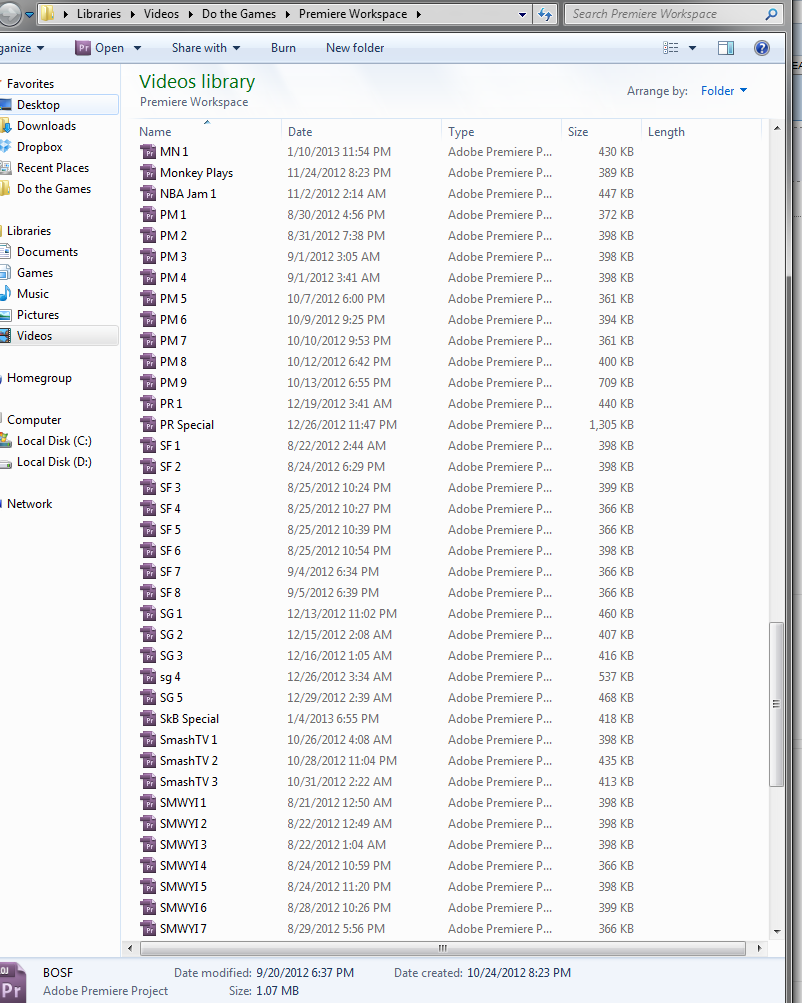Click the Premiere icon next to SMWYI 7
The width and height of the screenshot is (802, 1003).
pos(148,929)
